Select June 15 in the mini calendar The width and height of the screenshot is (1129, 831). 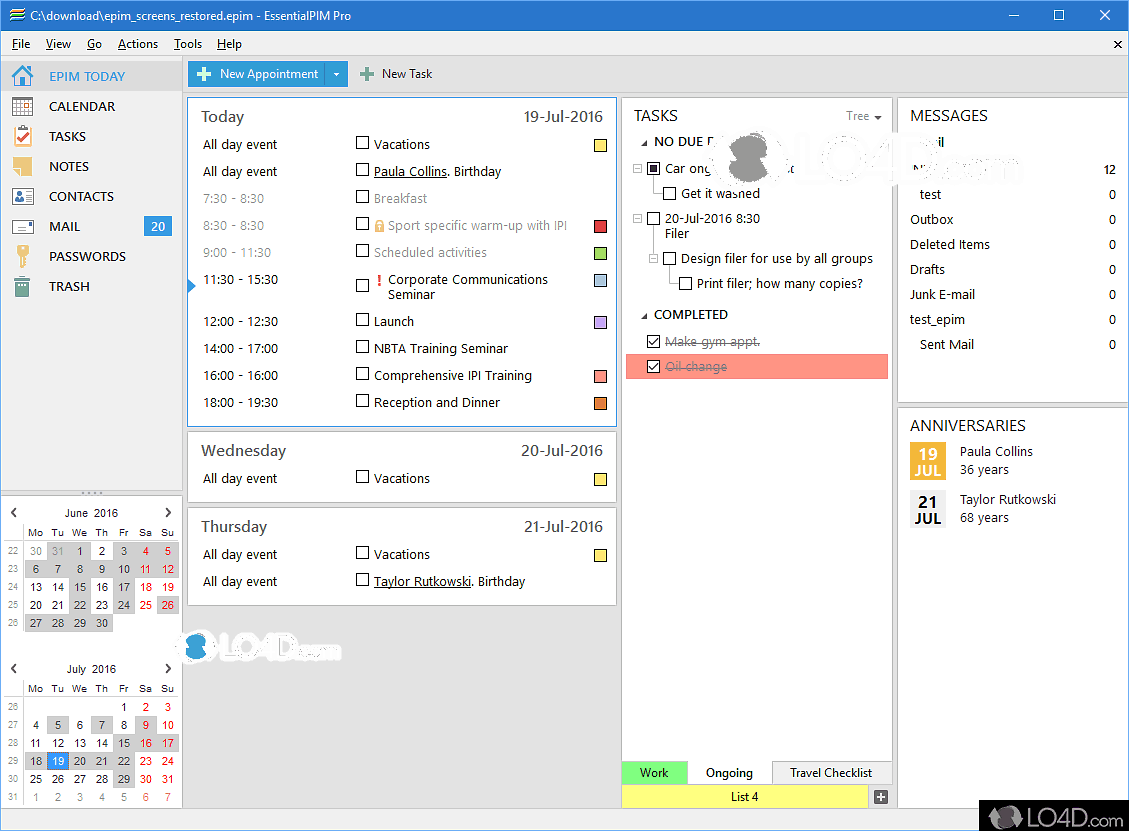point(80,587)
